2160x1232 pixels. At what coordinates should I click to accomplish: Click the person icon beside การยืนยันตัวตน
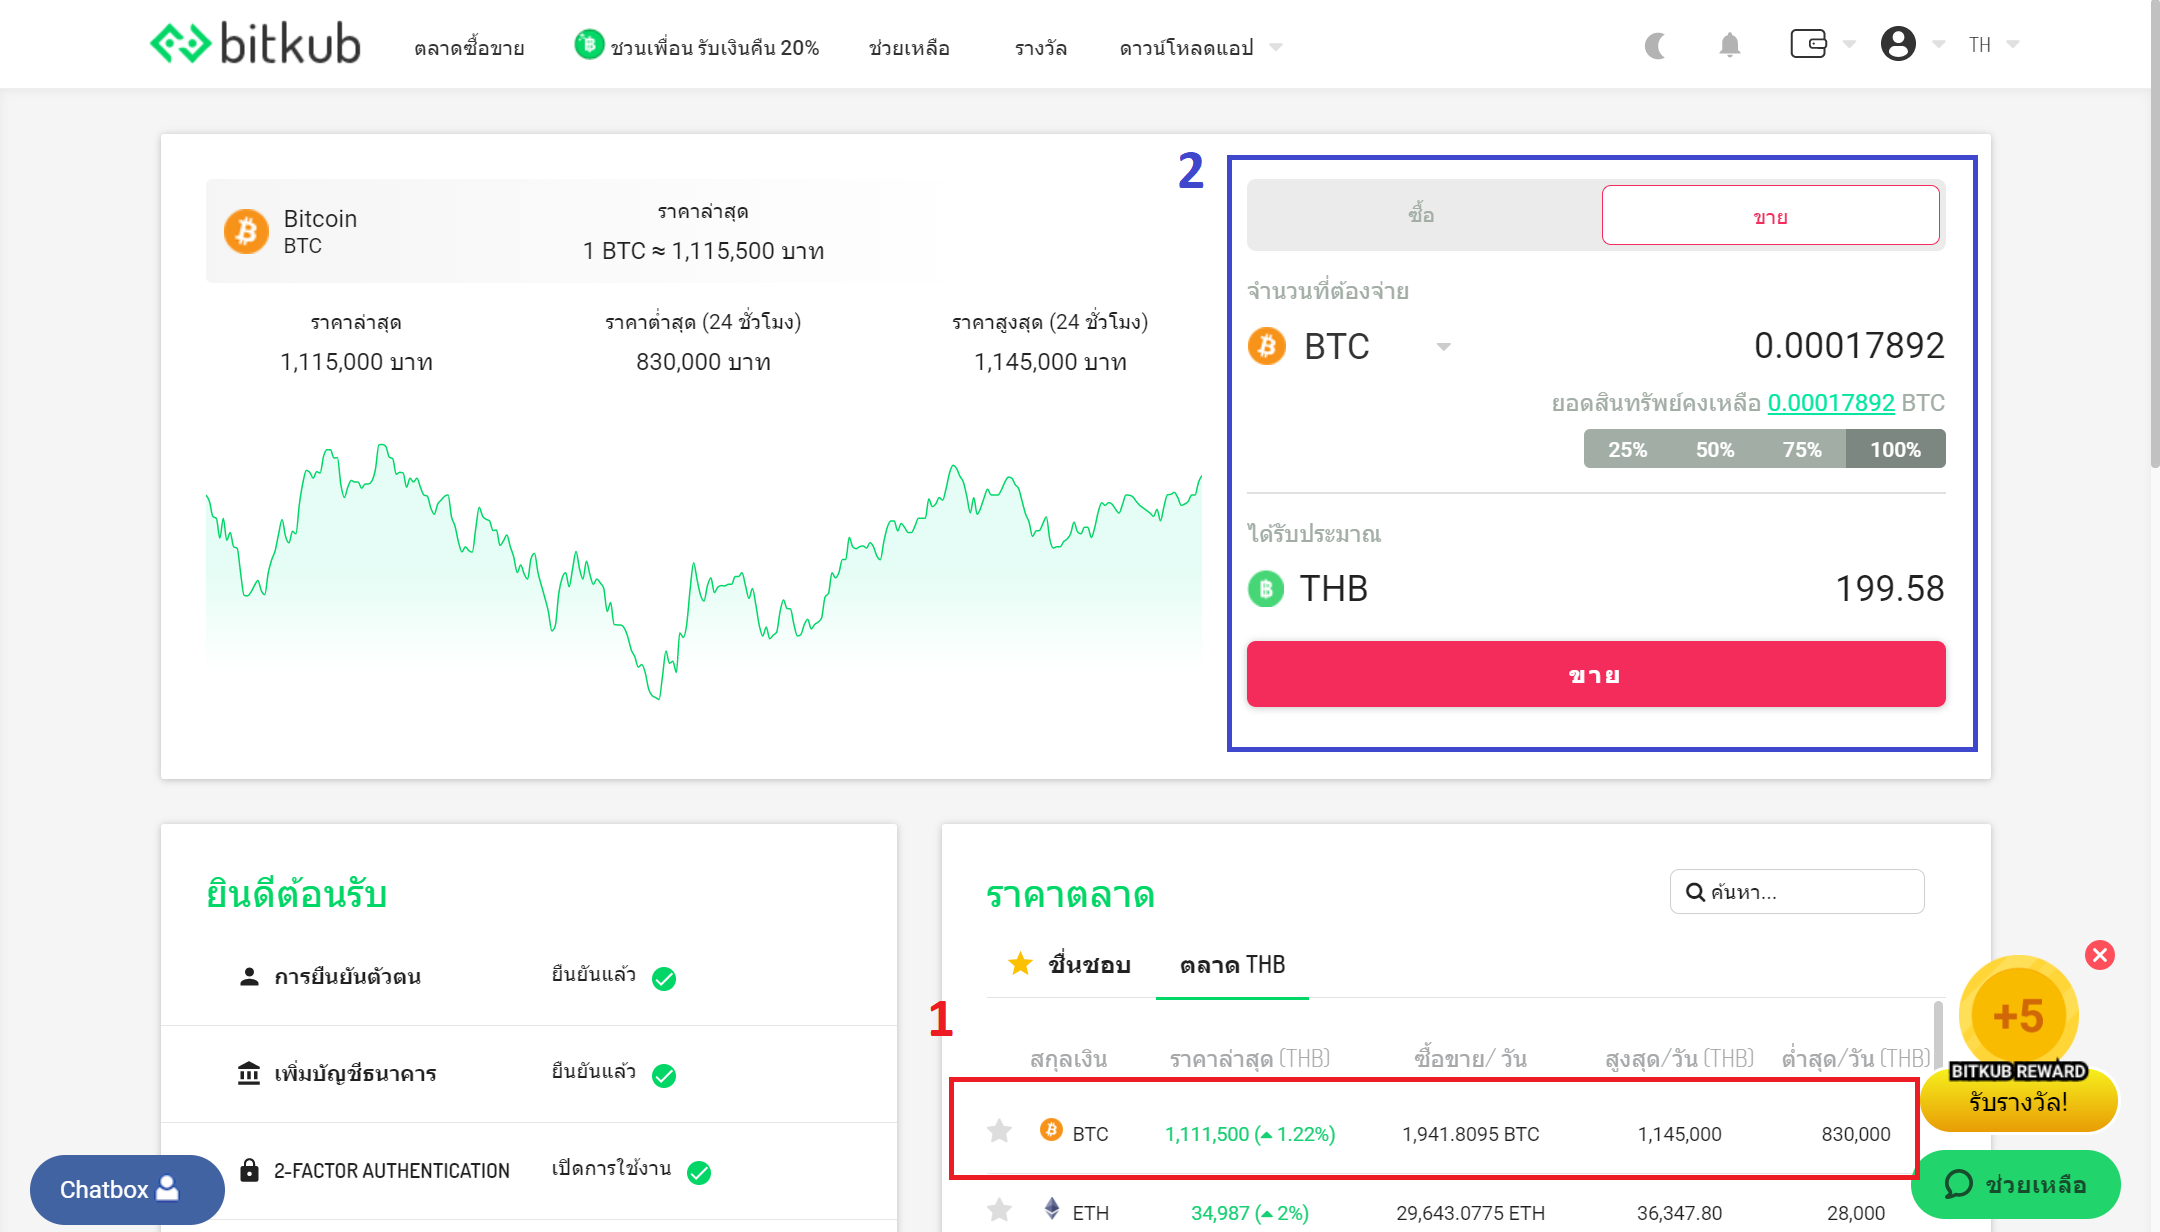point(249,976)
